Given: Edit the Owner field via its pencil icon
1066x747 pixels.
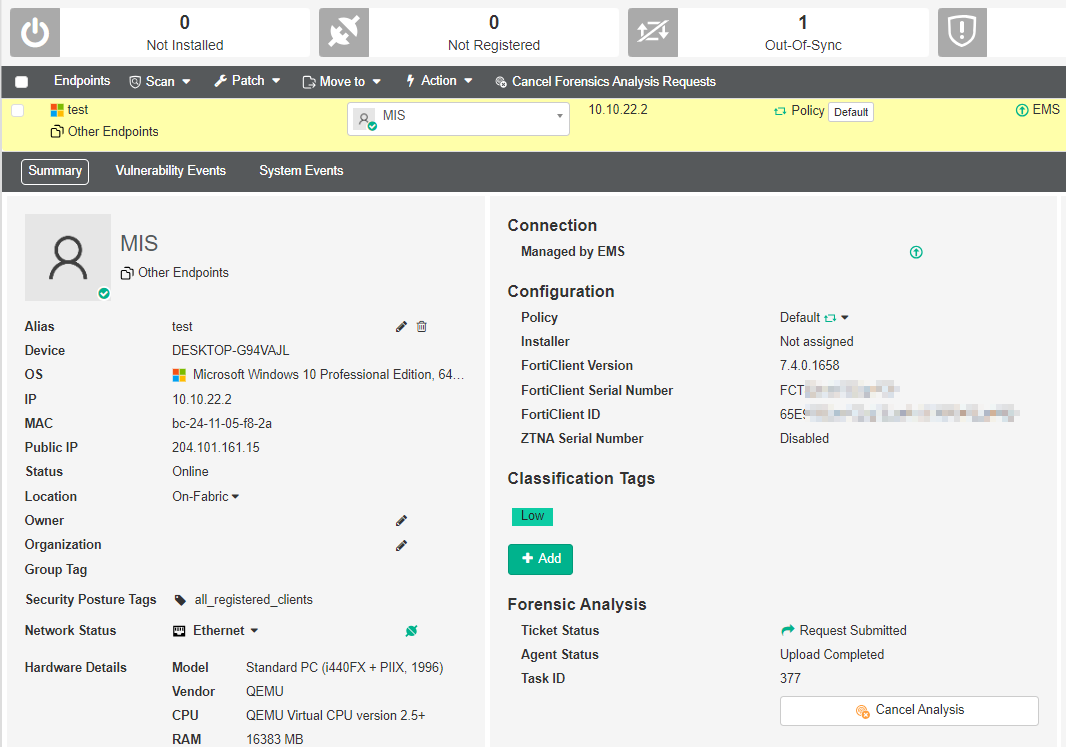Looking at the screenshot, I should pos(401,520).
